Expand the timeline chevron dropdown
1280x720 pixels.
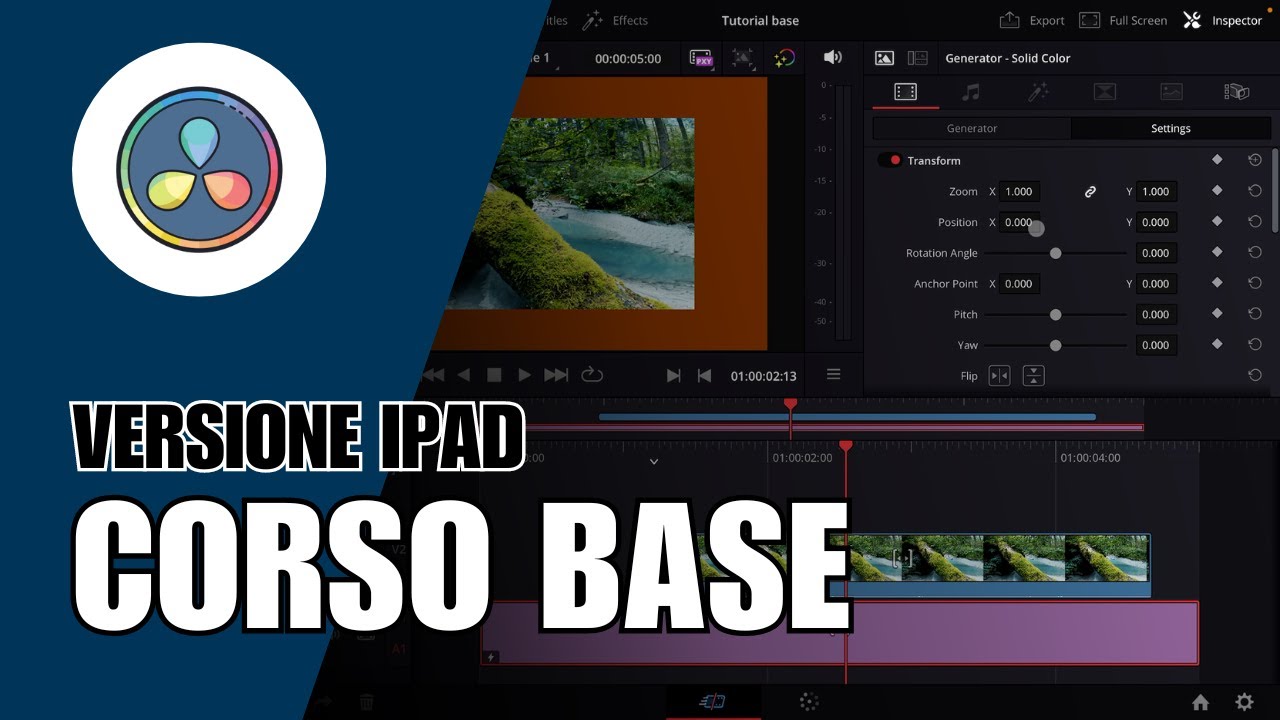[654, 462]
